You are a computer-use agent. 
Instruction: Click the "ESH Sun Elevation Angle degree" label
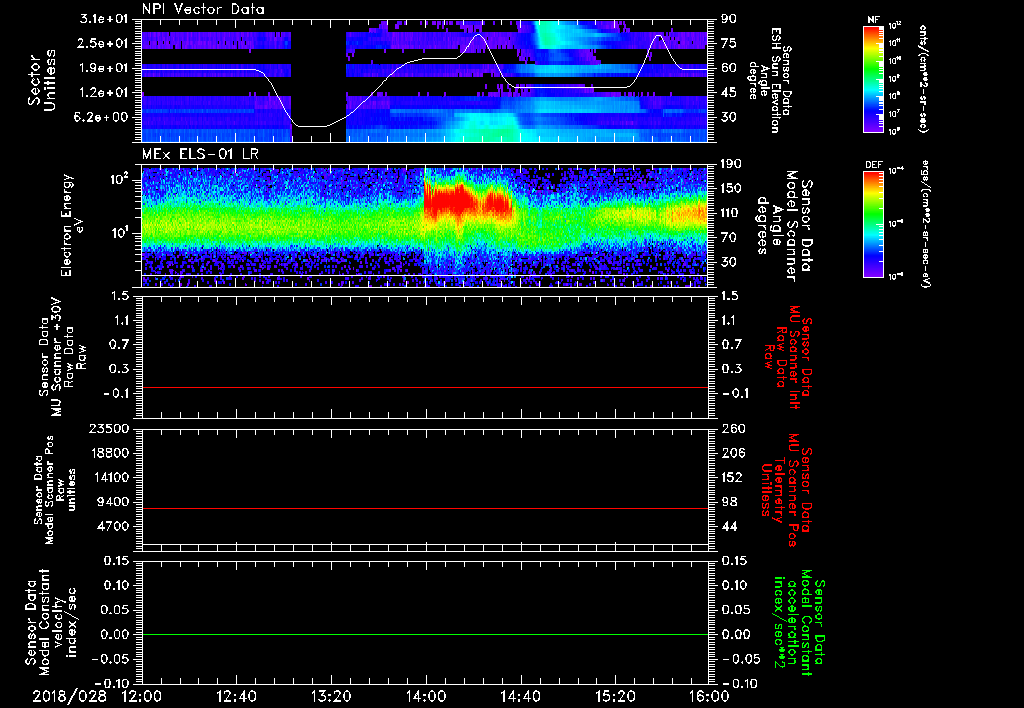tap(770, 80)
